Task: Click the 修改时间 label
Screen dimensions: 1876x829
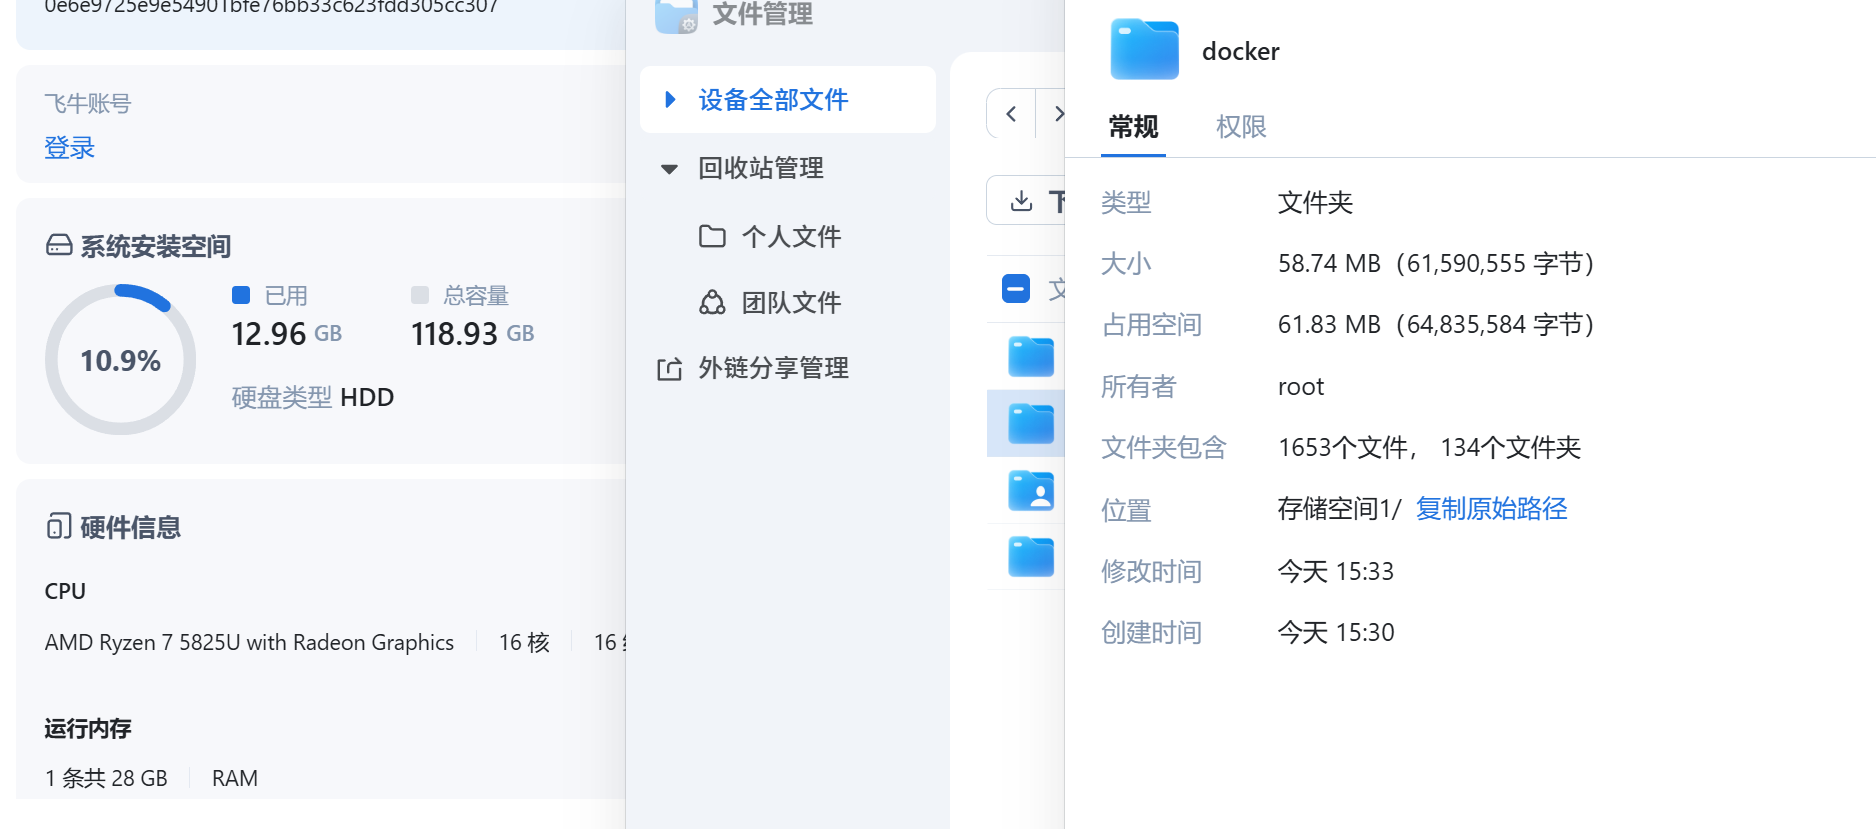Action: (1151, 572)
